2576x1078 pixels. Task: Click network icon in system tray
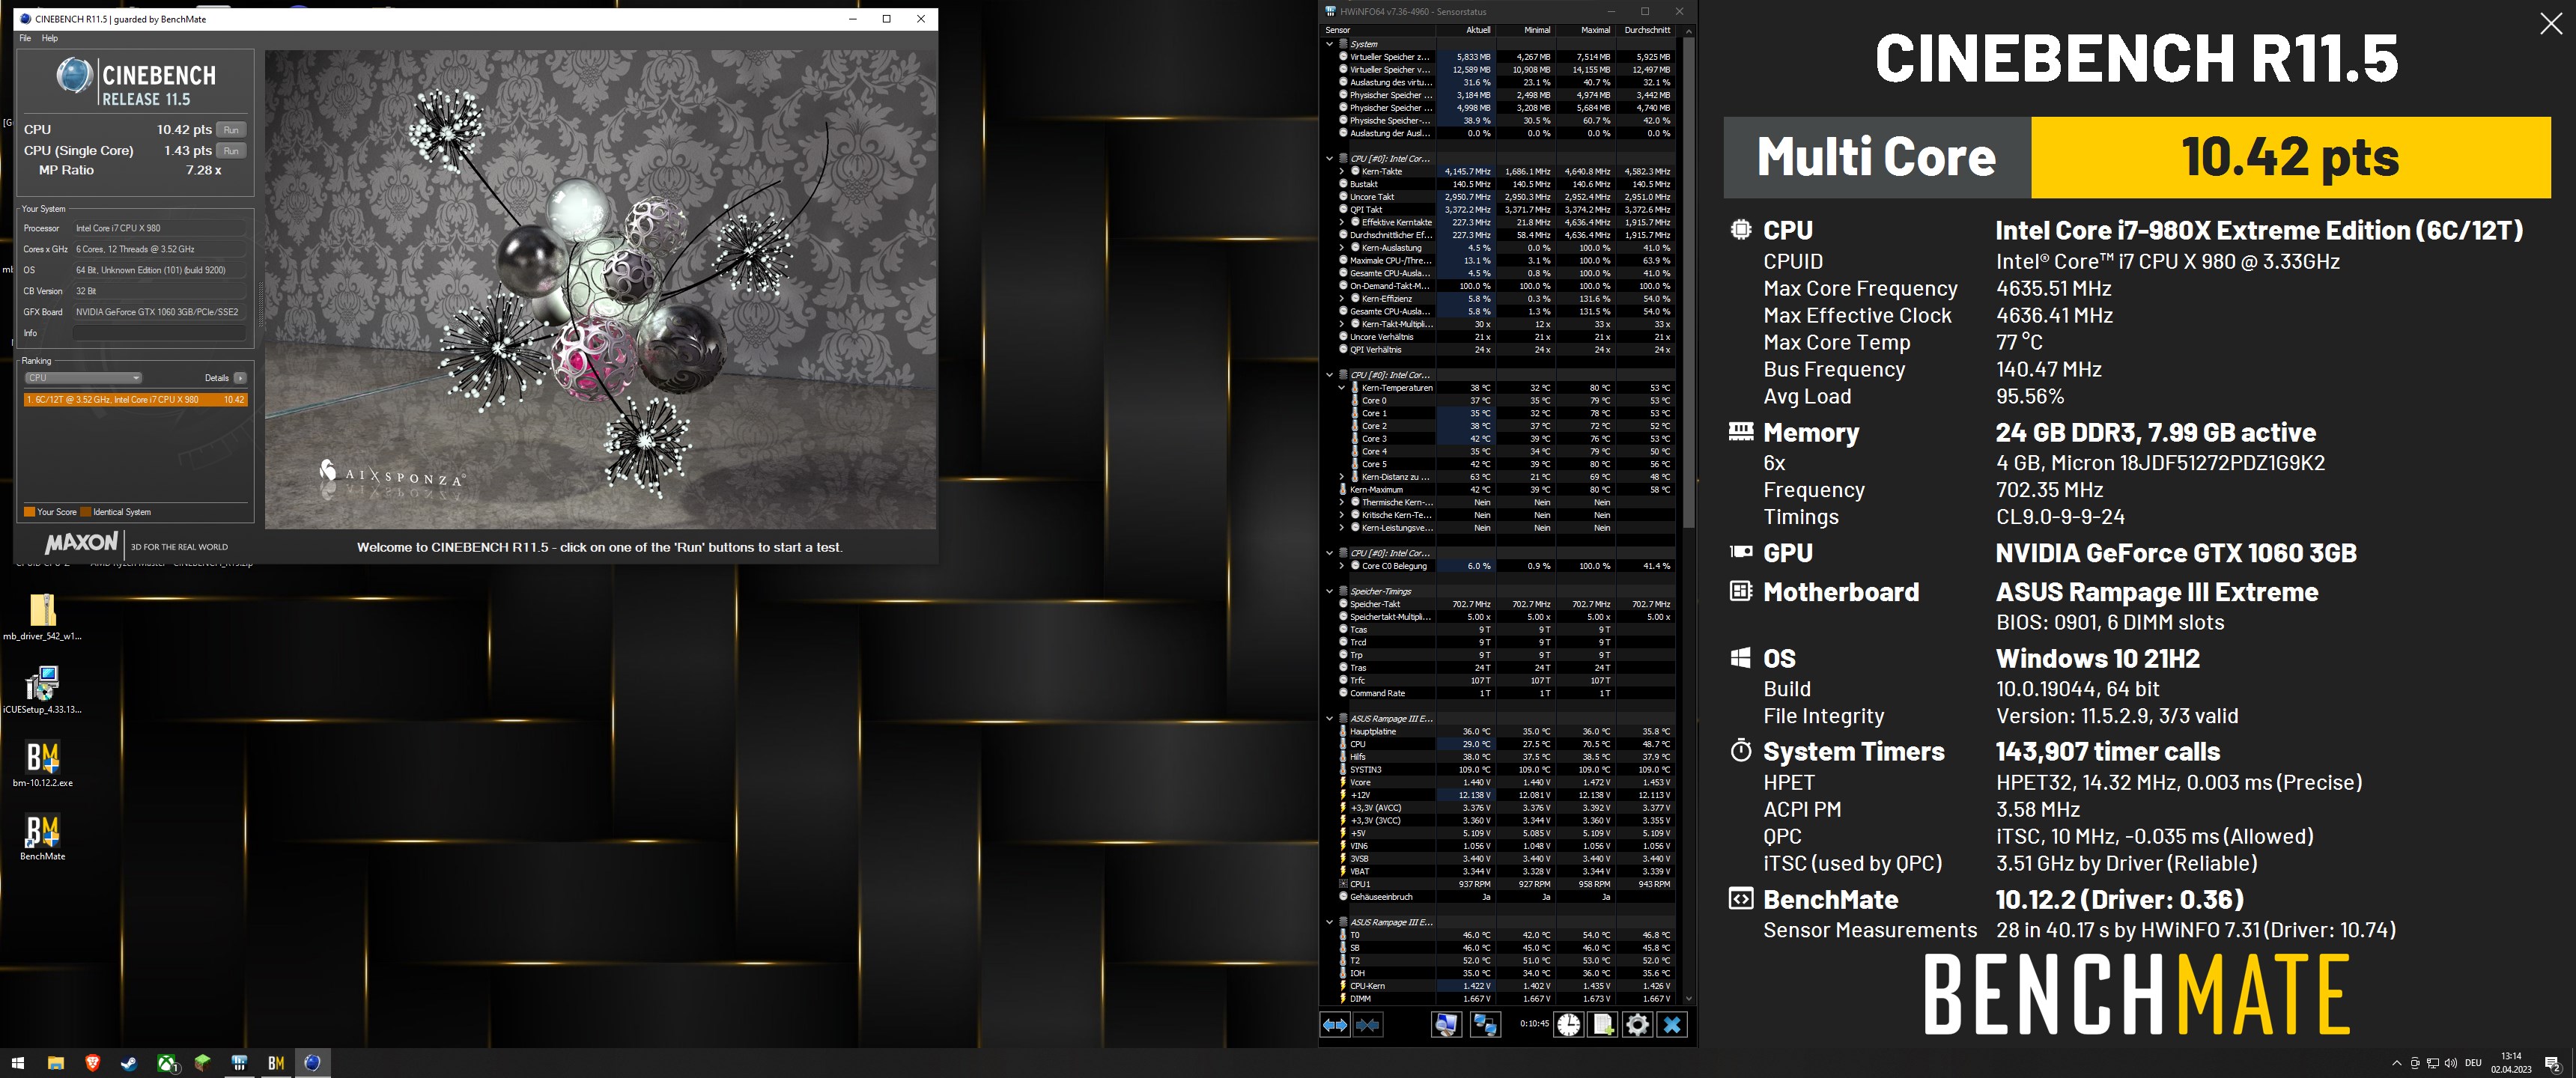[2433, 1063]
